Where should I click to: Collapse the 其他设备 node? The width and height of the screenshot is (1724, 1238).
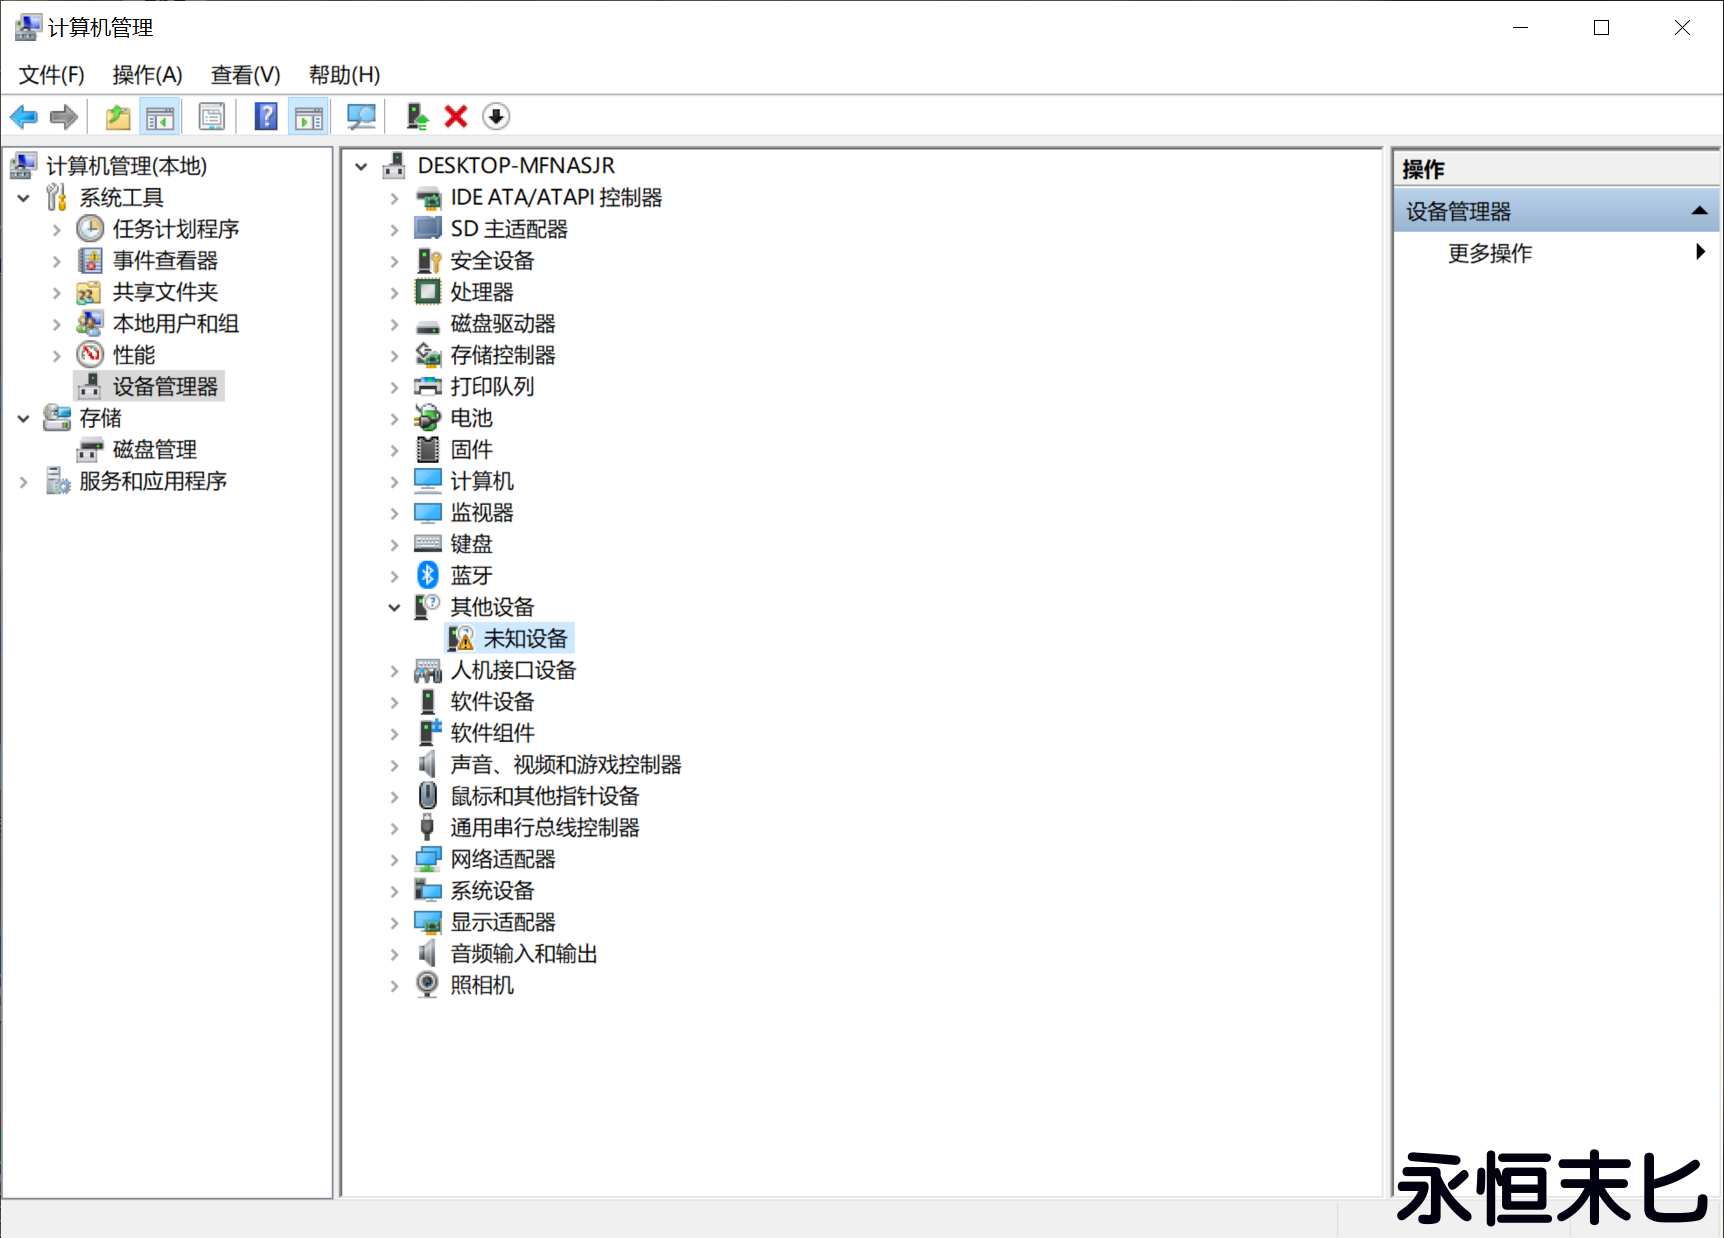[392, 606]
